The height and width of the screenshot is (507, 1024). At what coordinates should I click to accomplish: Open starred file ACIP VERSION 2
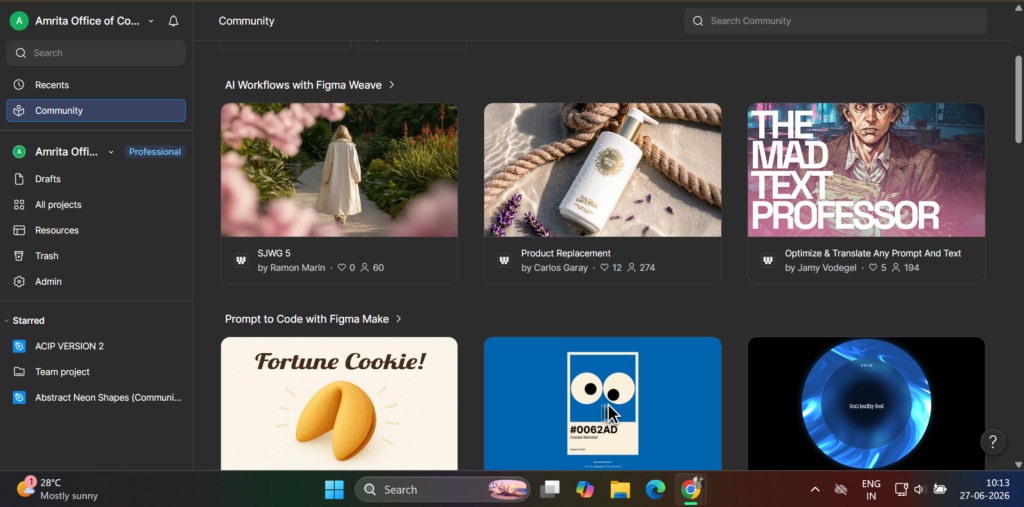[x=96, y=346]
